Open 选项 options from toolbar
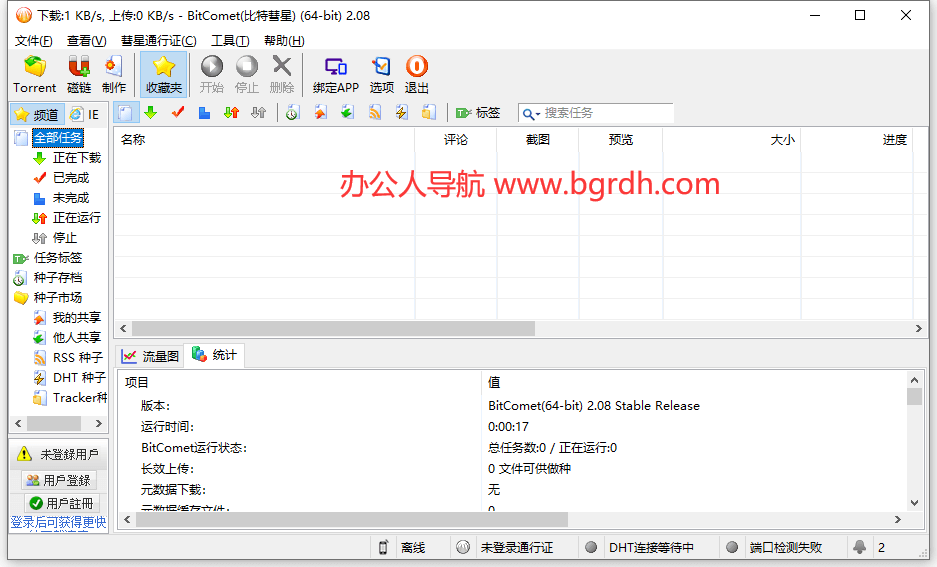Image resolution: width=937 pixels, height=567 pixels. [382, 75]
